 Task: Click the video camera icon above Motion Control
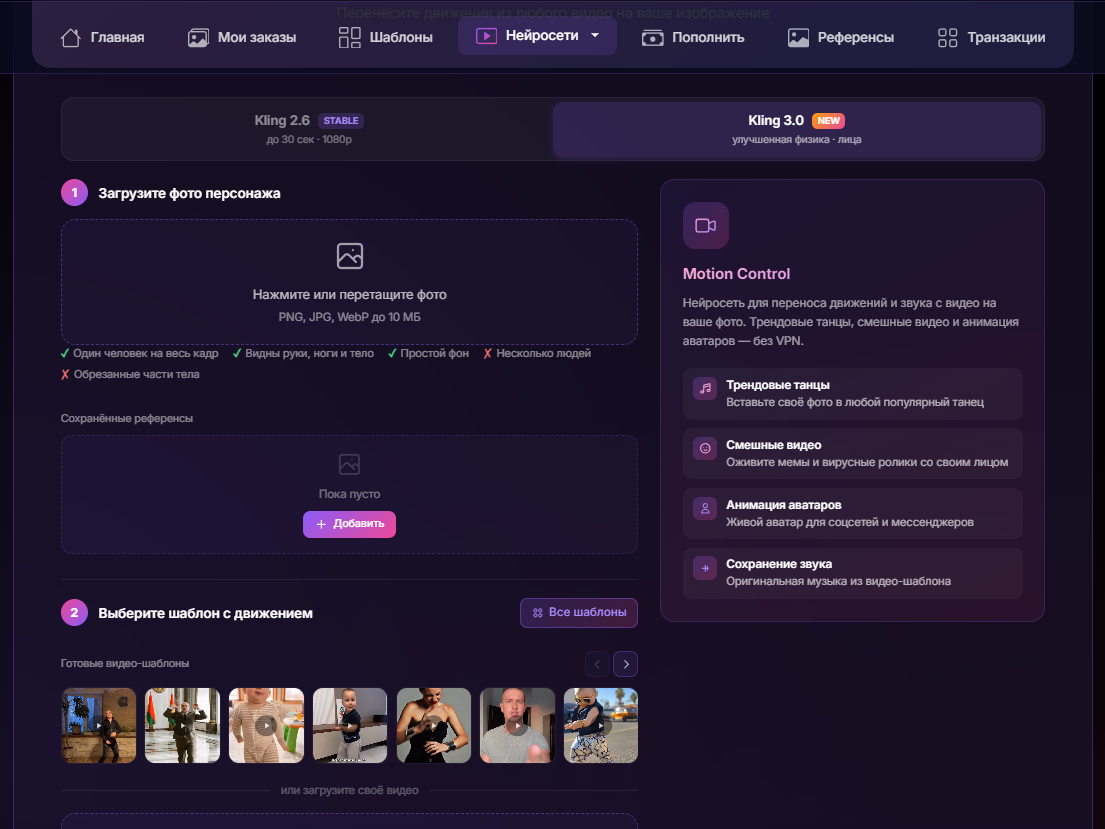pyautogui.click(x=705, y=226)
